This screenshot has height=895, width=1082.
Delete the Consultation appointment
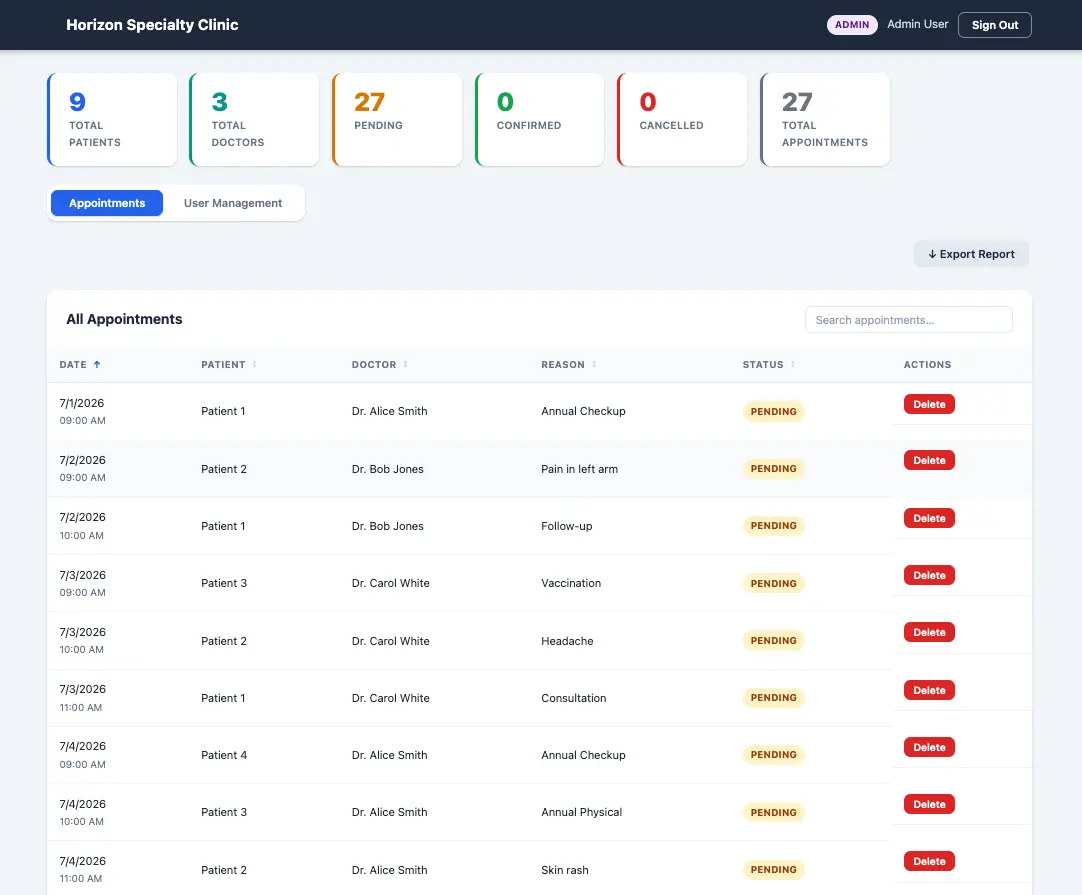[929, 690]
